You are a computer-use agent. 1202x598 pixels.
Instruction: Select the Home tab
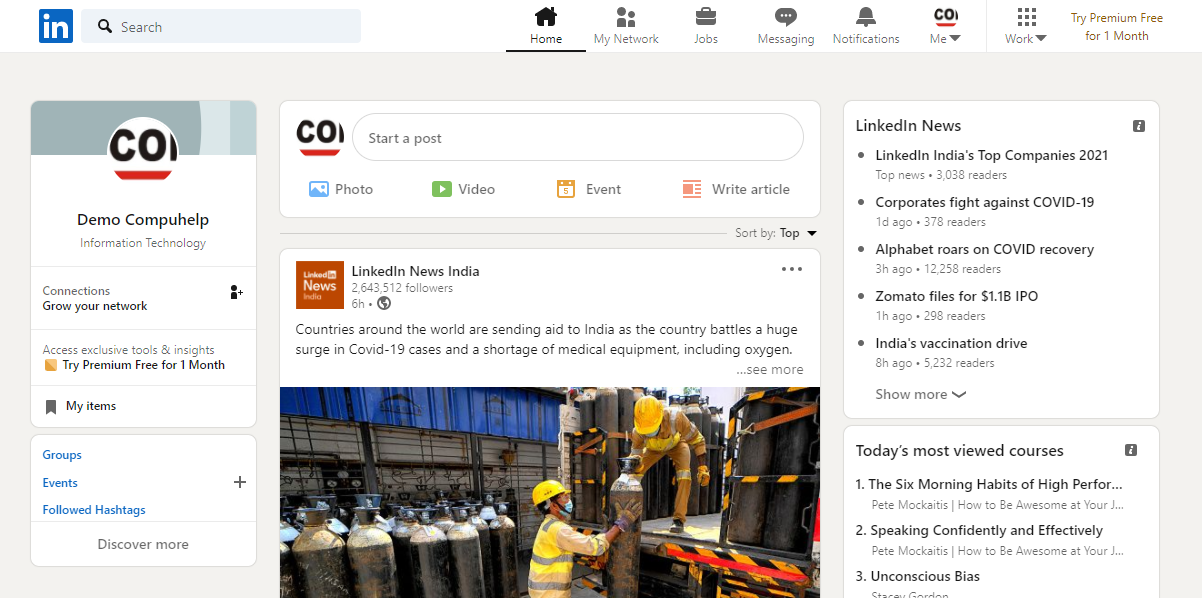coord(546,26)
